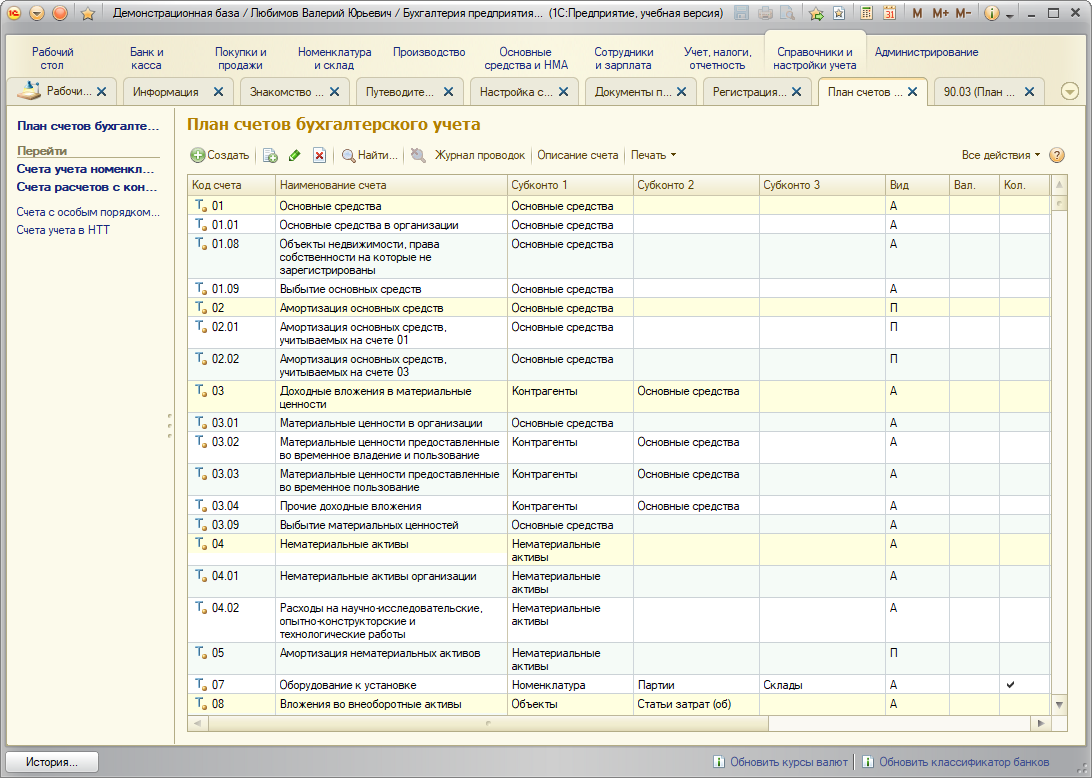Open Счета расчетов с контрагентами link
1092x778 pixels.
pos(87,187)
